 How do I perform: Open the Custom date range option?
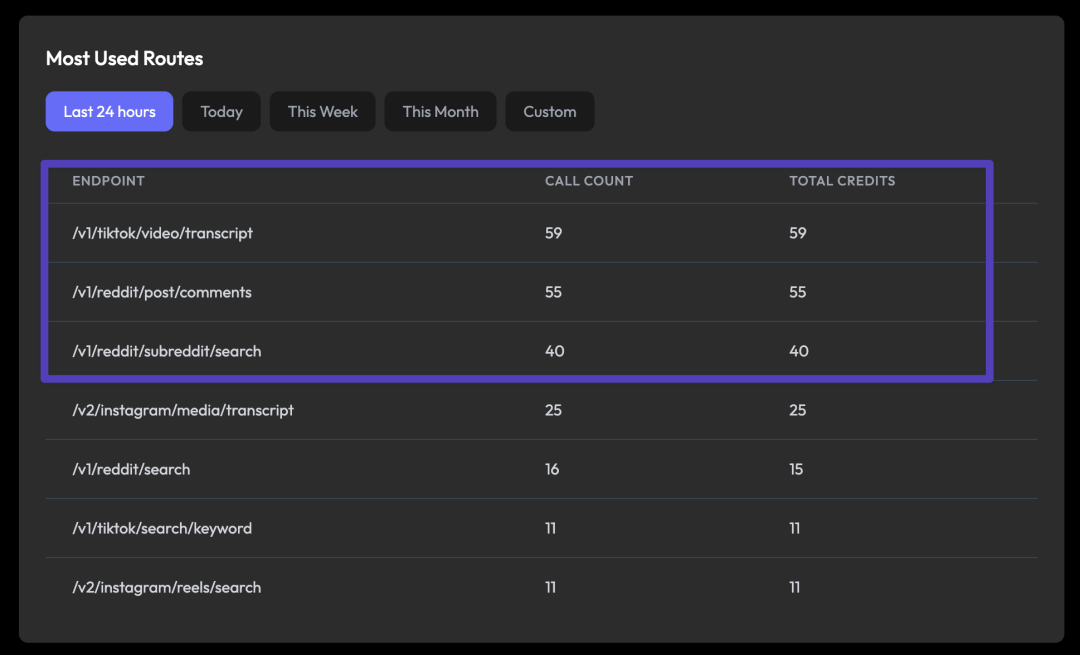tap(549, 111)
